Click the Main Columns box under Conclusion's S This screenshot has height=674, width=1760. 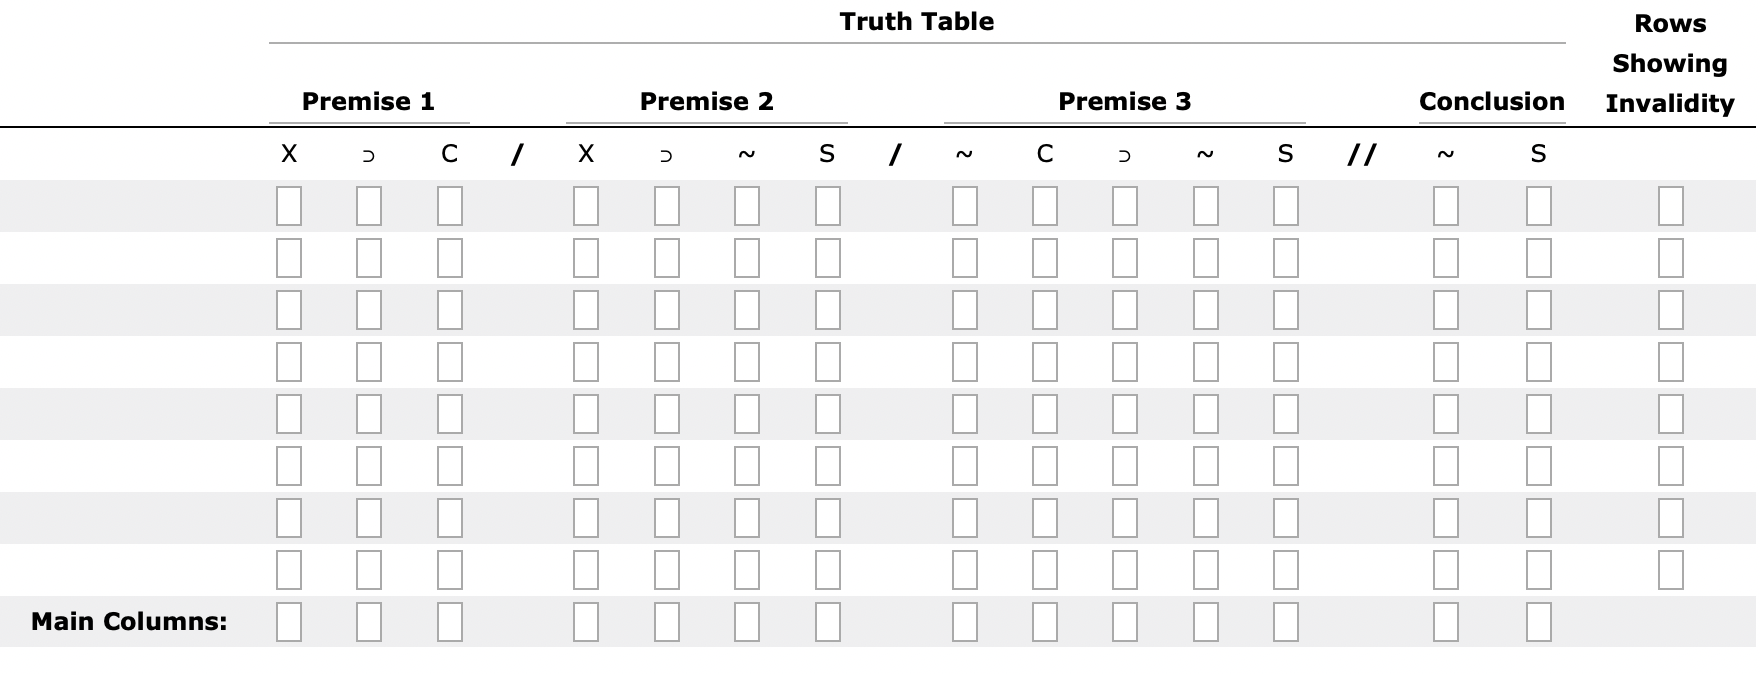[x=1538, y=620]
